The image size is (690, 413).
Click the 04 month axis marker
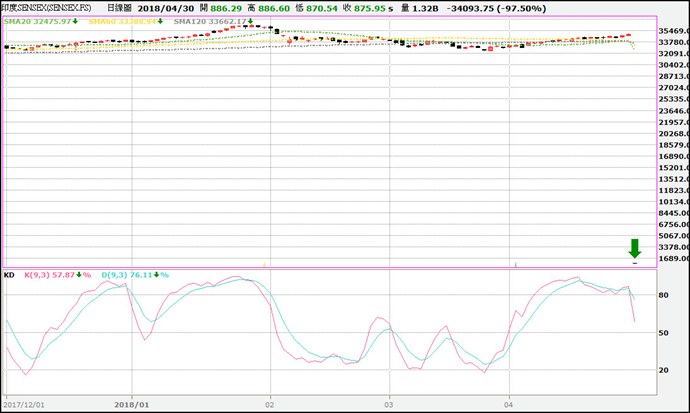[508, 405]
